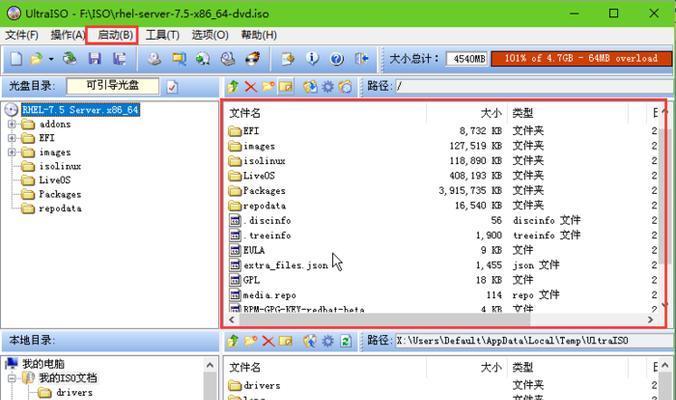Open the 启动(B) menu
Image resolution: width=676 pixels, height=400 pixels.
[115, 35]
